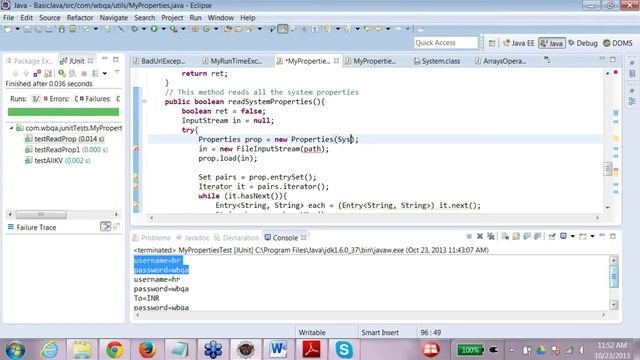Open Chrome from the Windows taskbar
The height and width of the screenshot is (360, 640).
pos(114,349)
